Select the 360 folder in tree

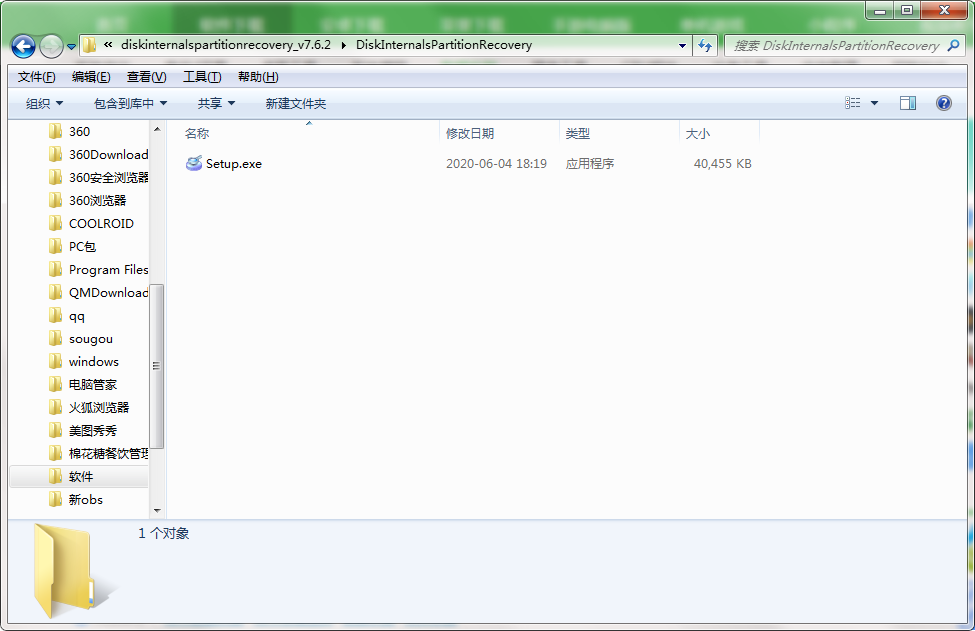tap(70, 132)
